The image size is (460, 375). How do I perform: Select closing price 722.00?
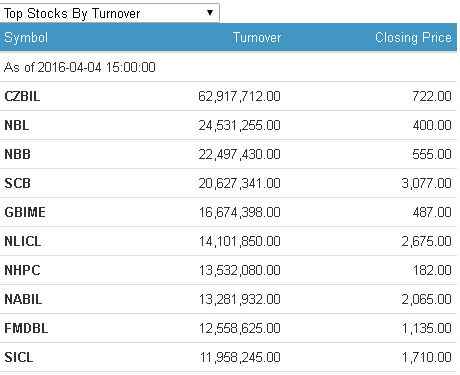pyautogui.click(x=432, y=96)
